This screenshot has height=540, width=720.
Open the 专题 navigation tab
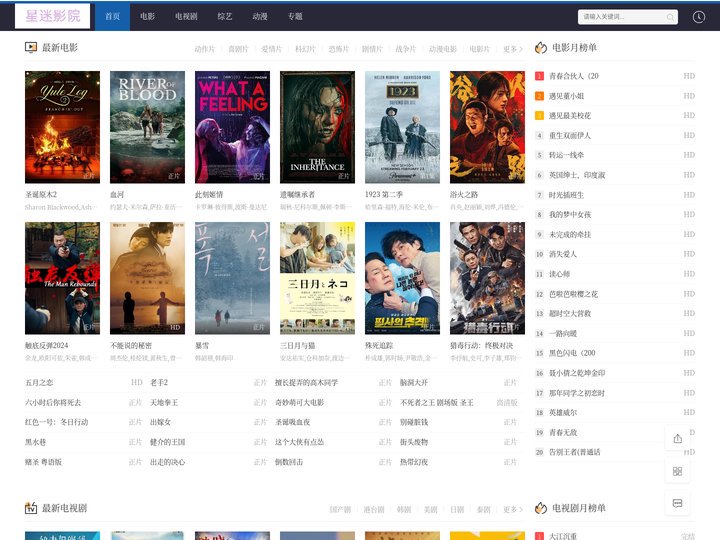point(295,17)
